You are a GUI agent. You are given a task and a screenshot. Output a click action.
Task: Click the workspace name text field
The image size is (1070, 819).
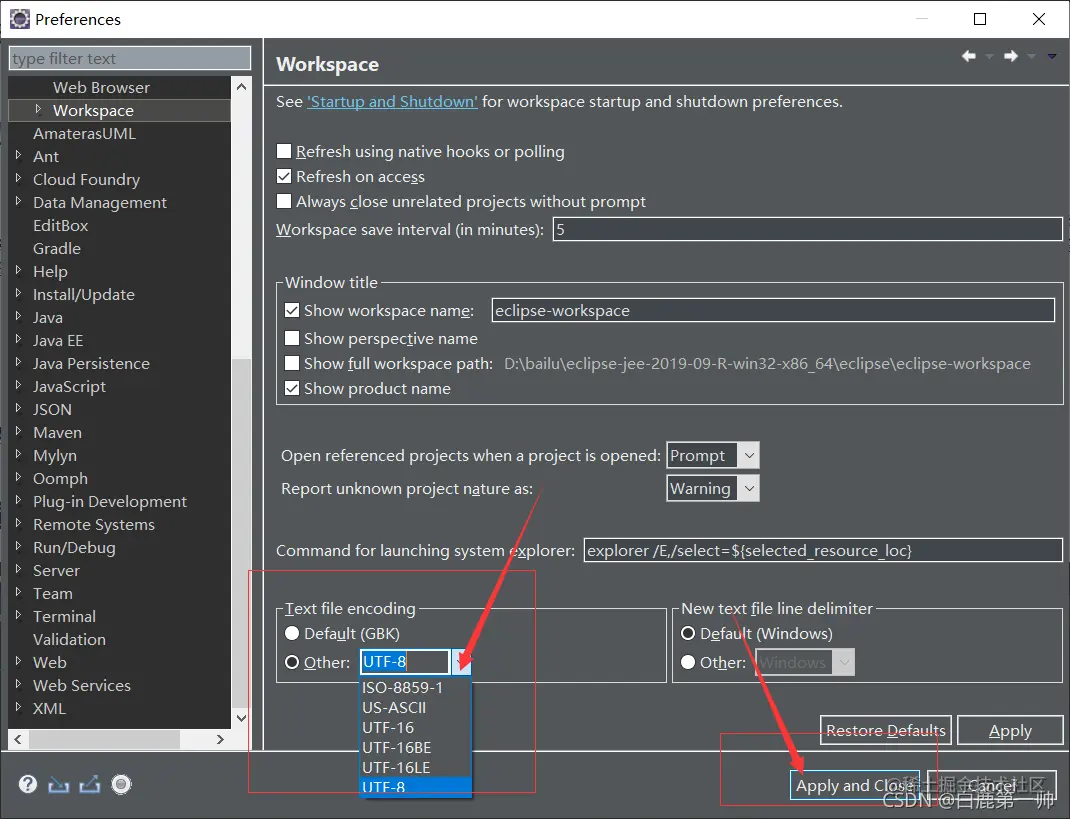(x=773, y=311)
